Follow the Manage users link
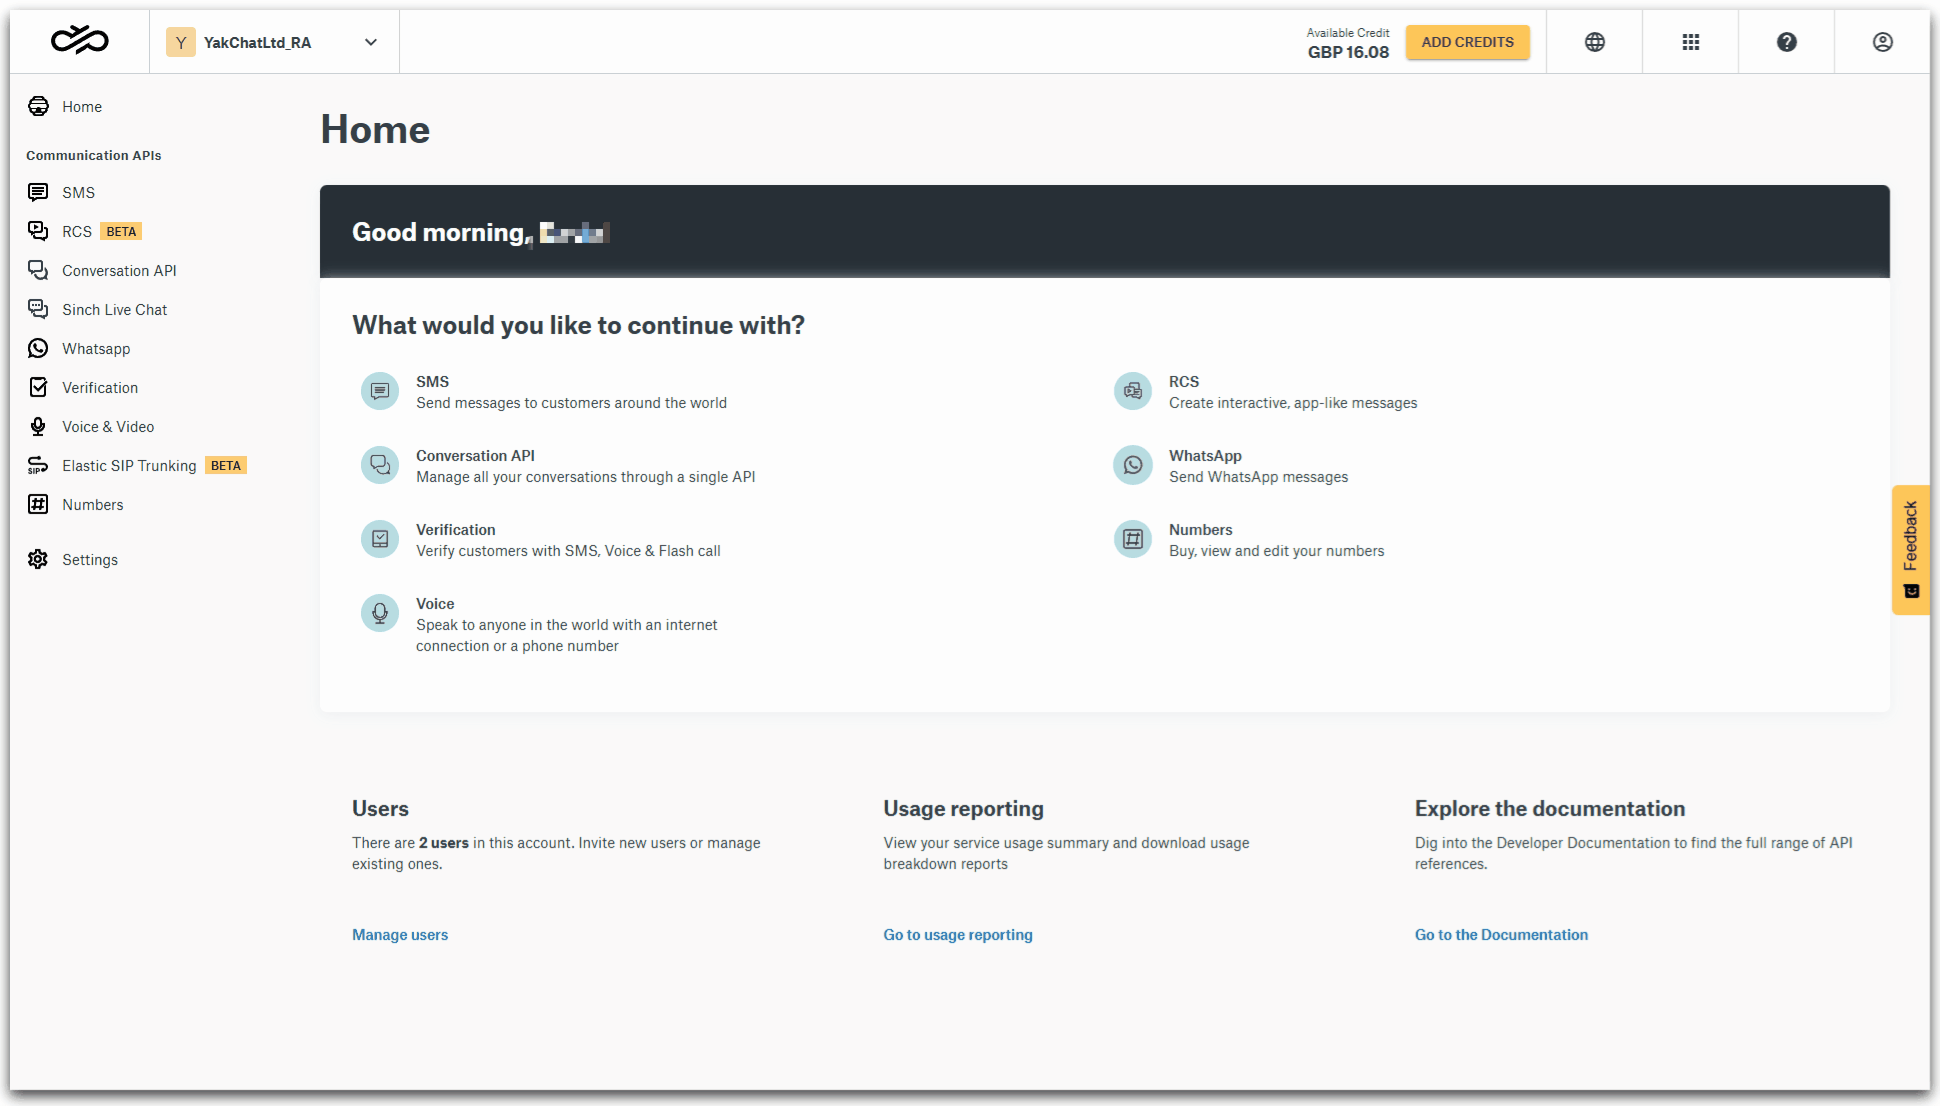Screen dimensions: 1940x1106 tap(400, 935)
